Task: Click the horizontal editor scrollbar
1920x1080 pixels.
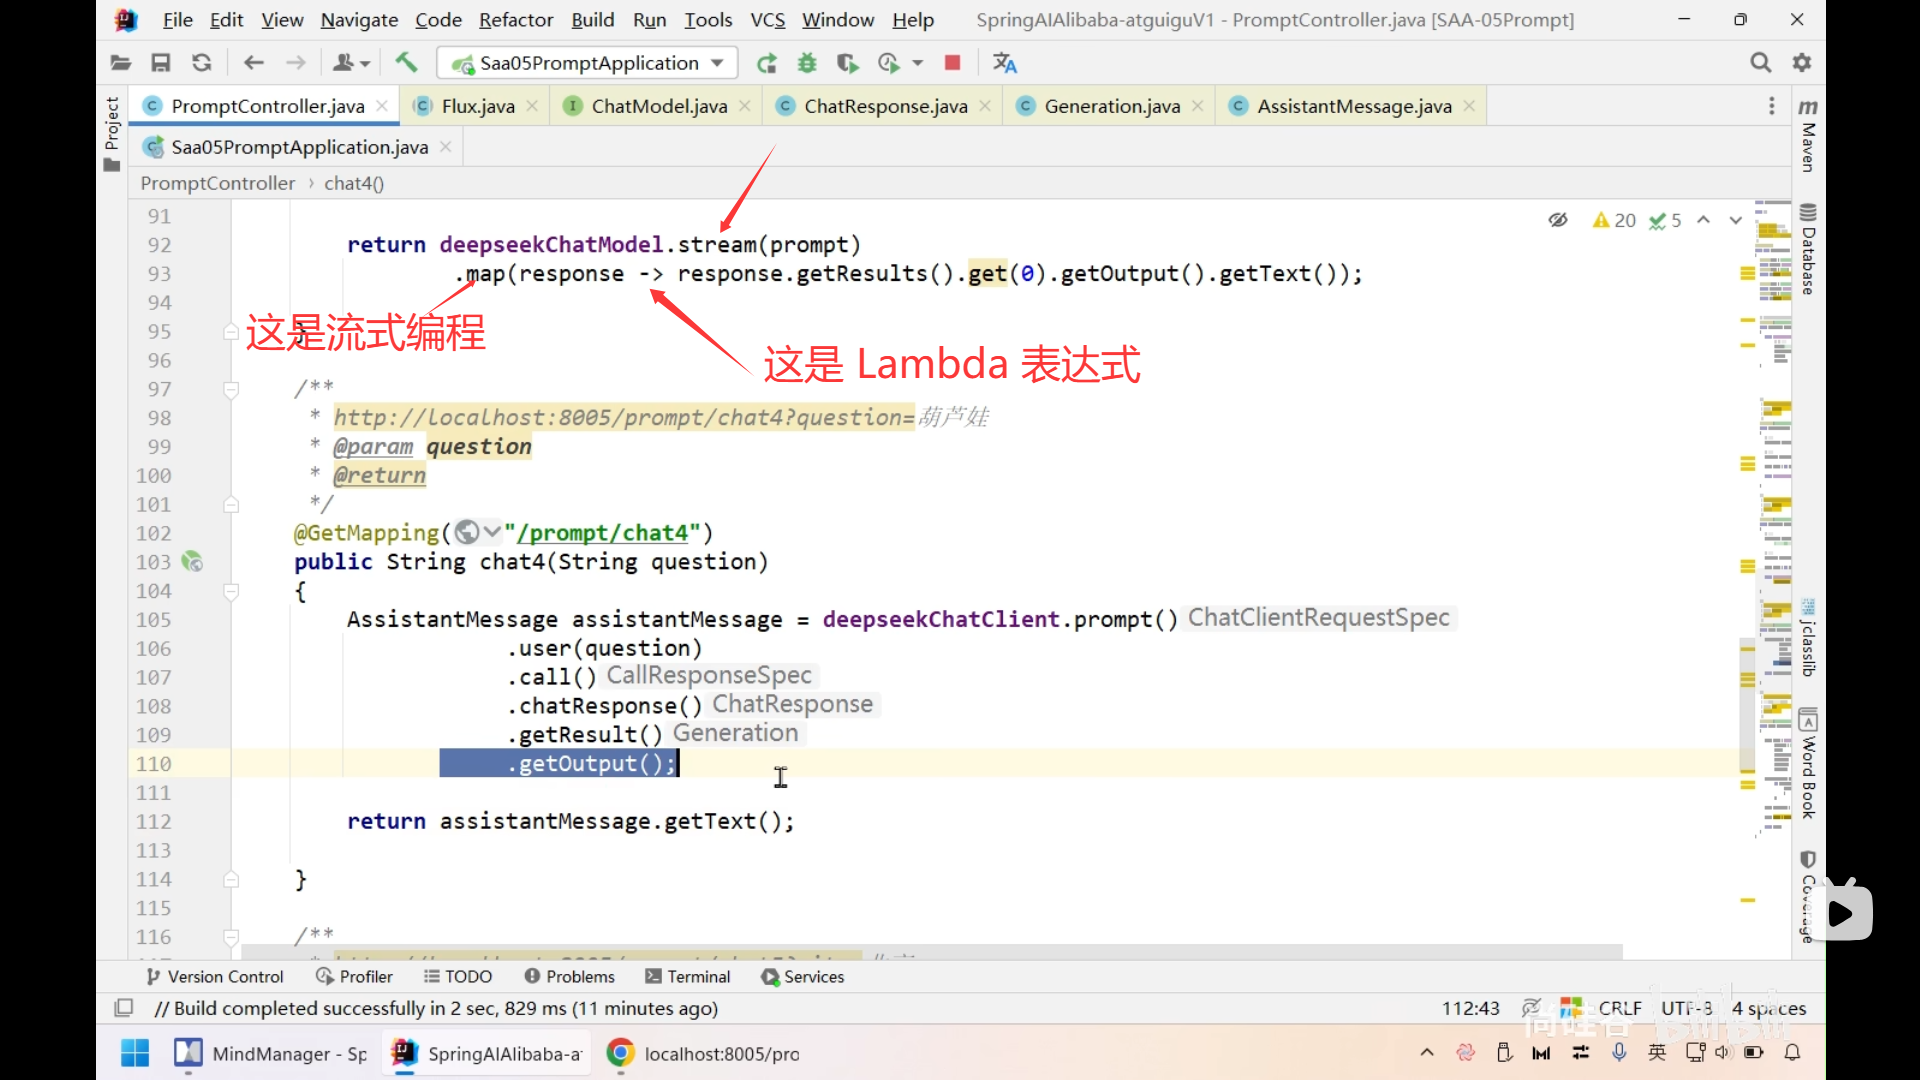Action: click(930, 951)
